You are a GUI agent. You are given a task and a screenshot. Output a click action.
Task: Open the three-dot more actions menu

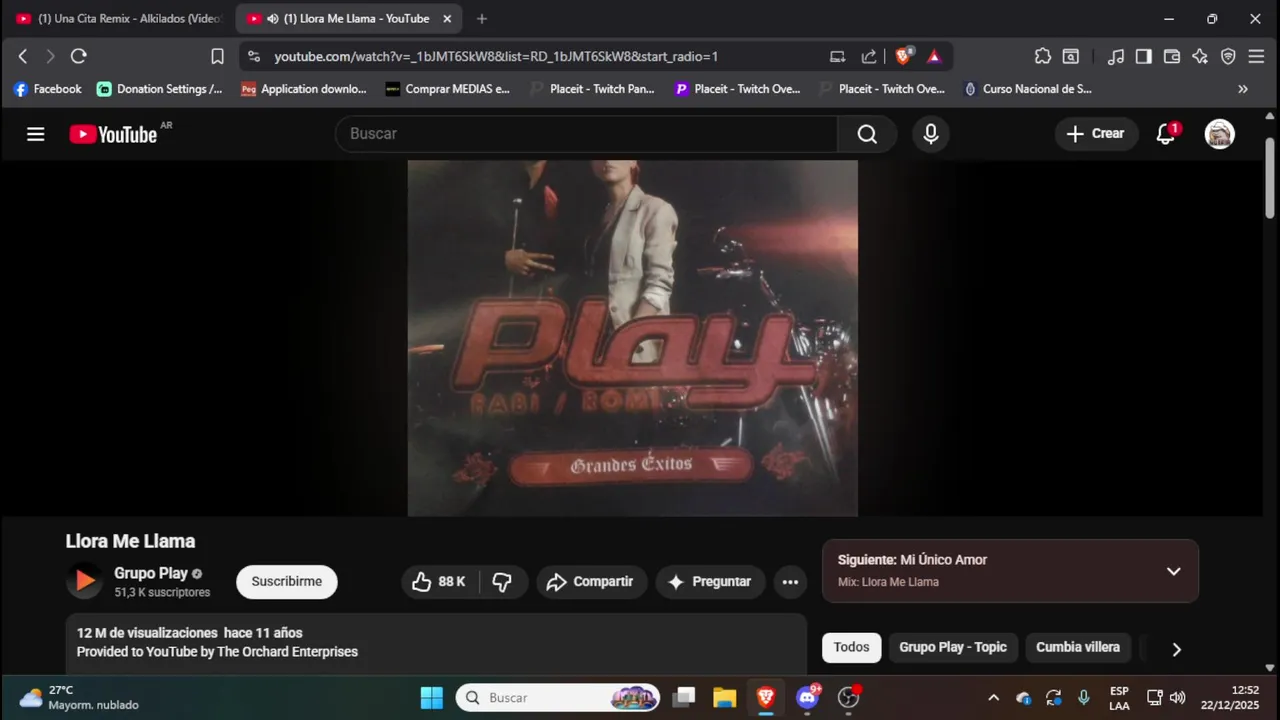790,582
